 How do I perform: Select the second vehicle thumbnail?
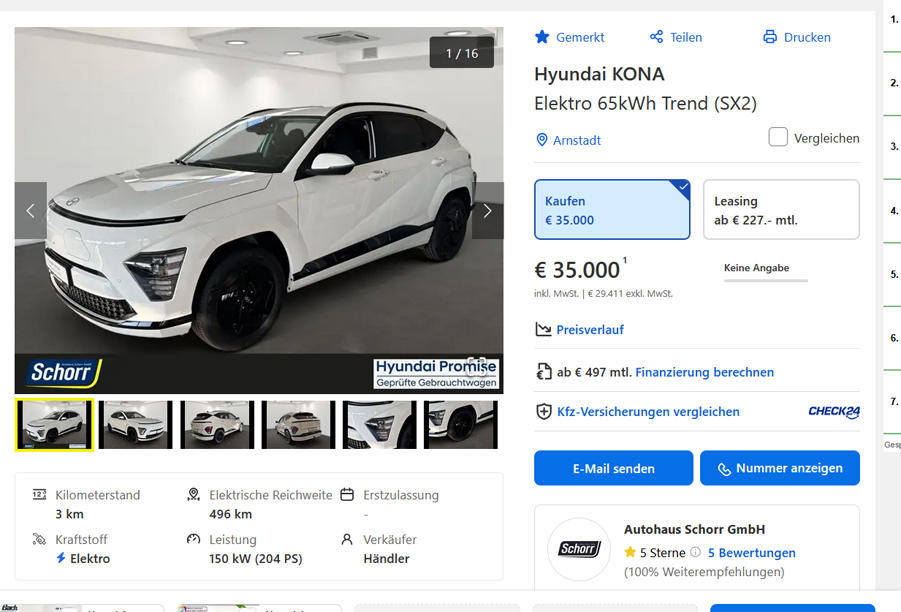[135, 424]
